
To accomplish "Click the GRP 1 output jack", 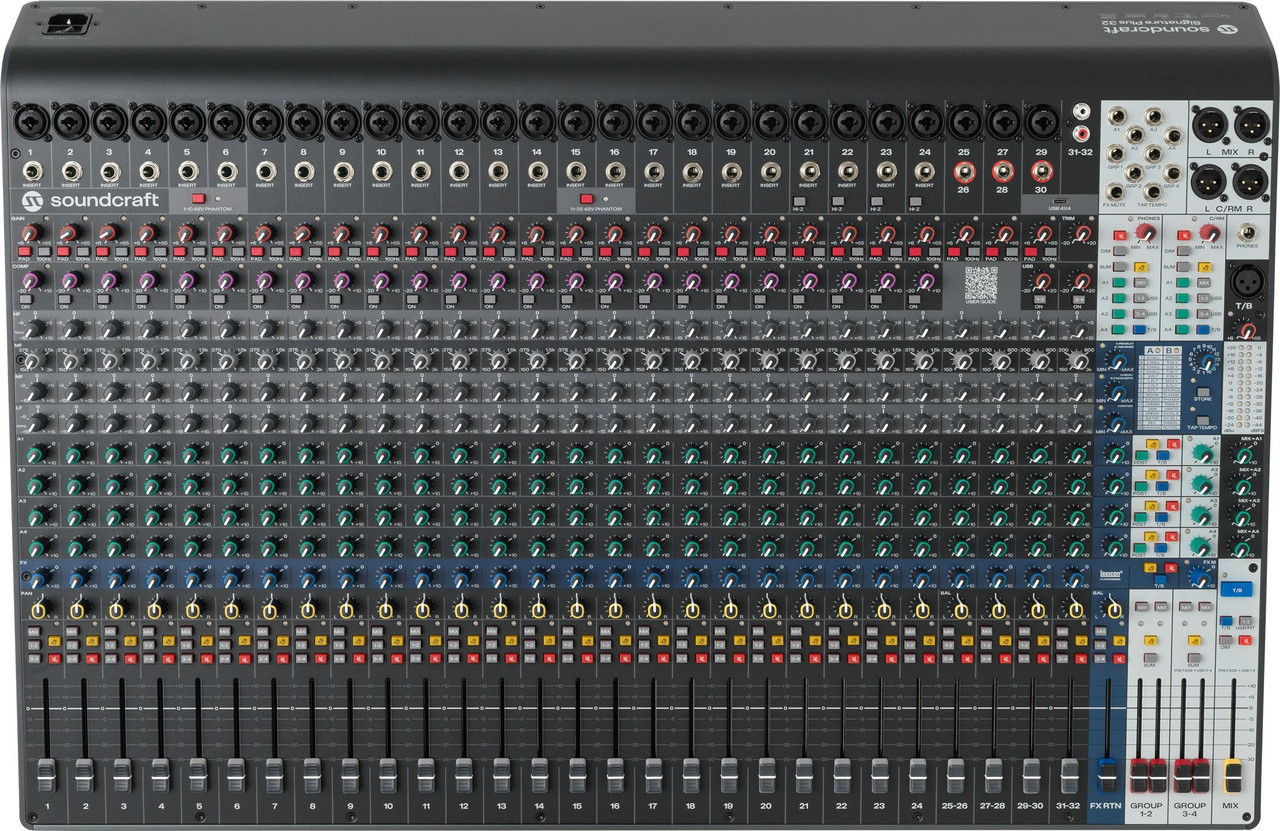I will [x=1116, y=153].
